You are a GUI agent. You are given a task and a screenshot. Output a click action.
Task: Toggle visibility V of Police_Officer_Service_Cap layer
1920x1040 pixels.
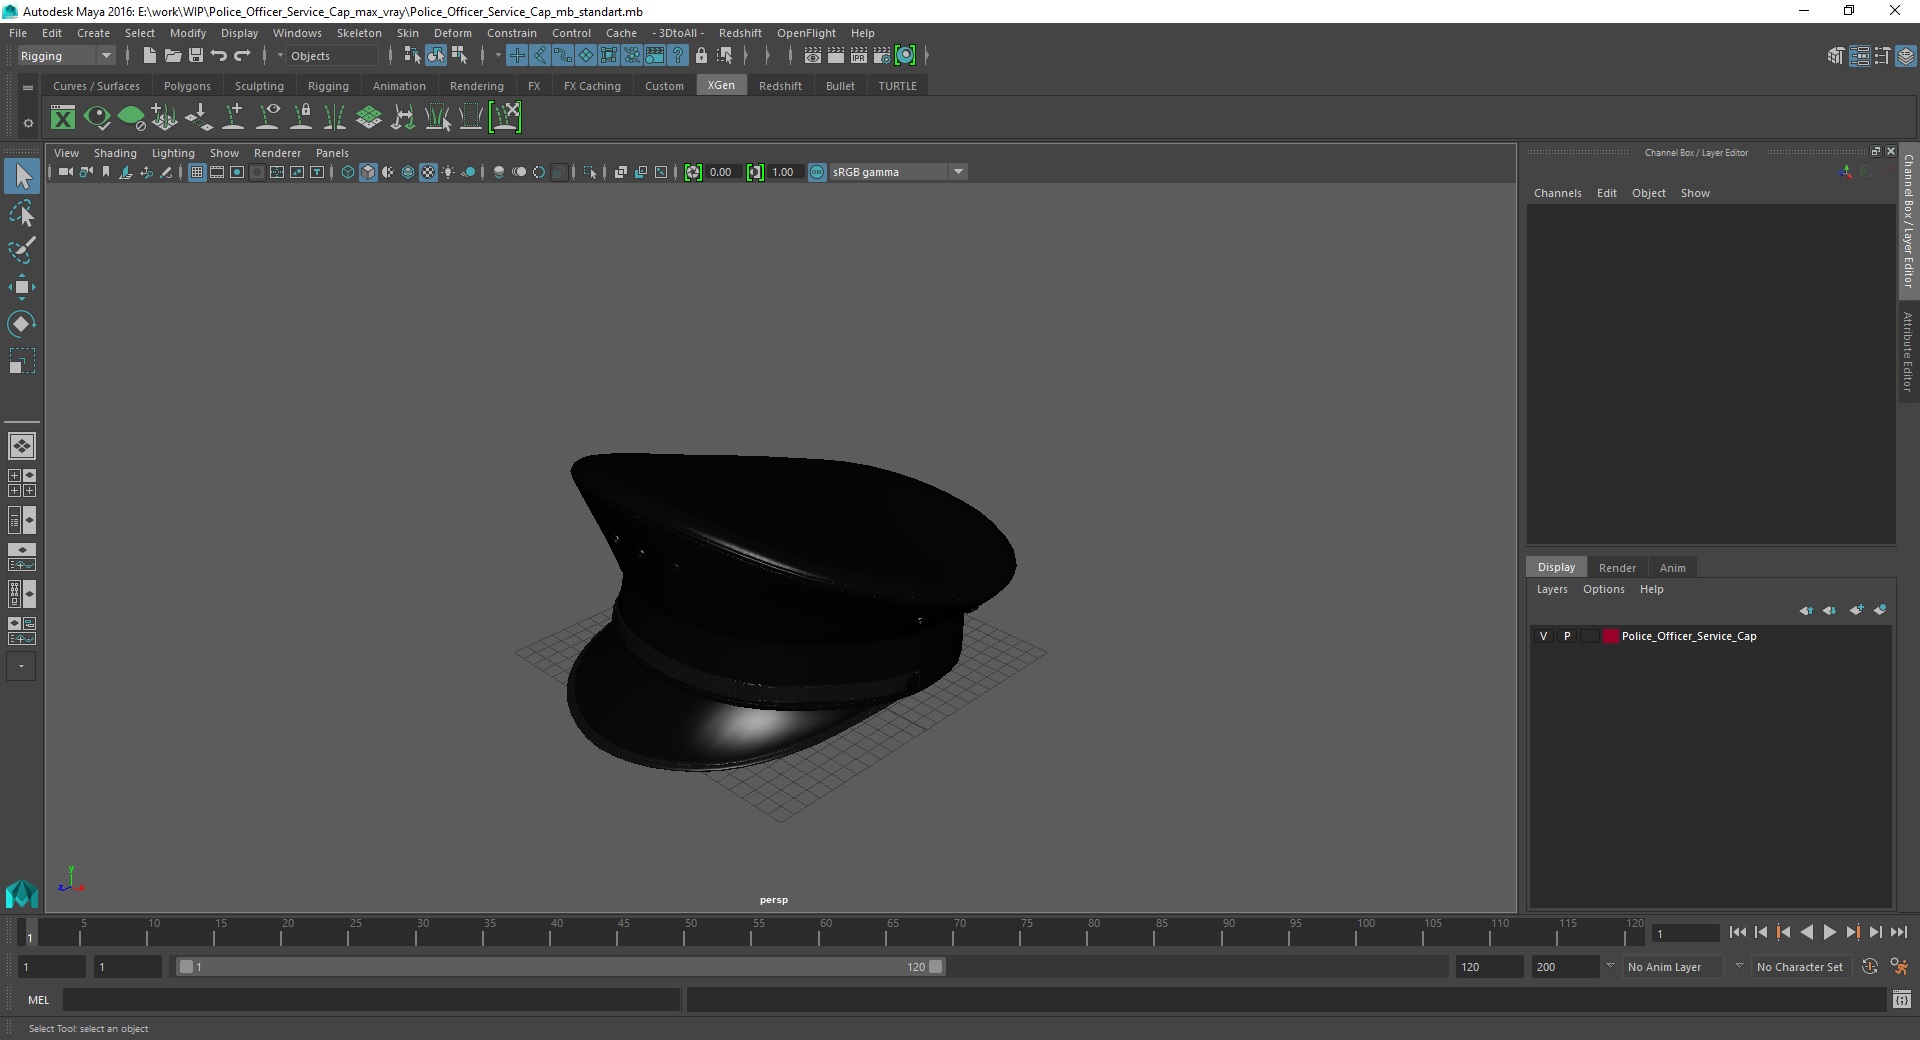1543,636
